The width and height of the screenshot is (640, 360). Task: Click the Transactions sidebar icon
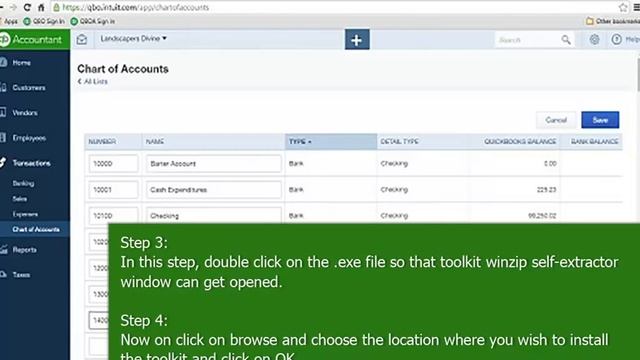coord(3,162)
